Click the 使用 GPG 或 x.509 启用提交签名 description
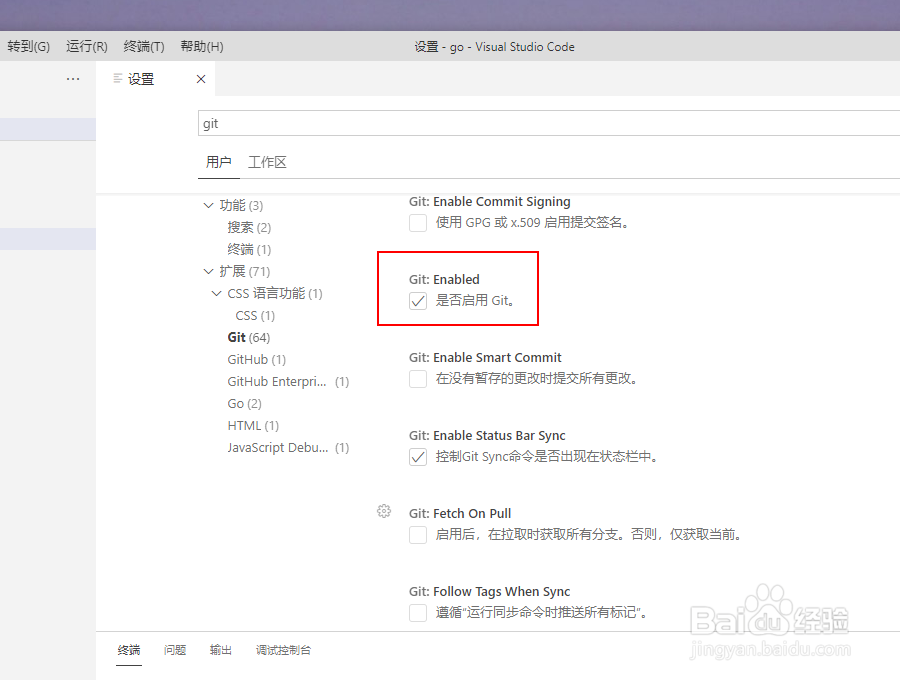900x680 pixels. tap(532, 222)
